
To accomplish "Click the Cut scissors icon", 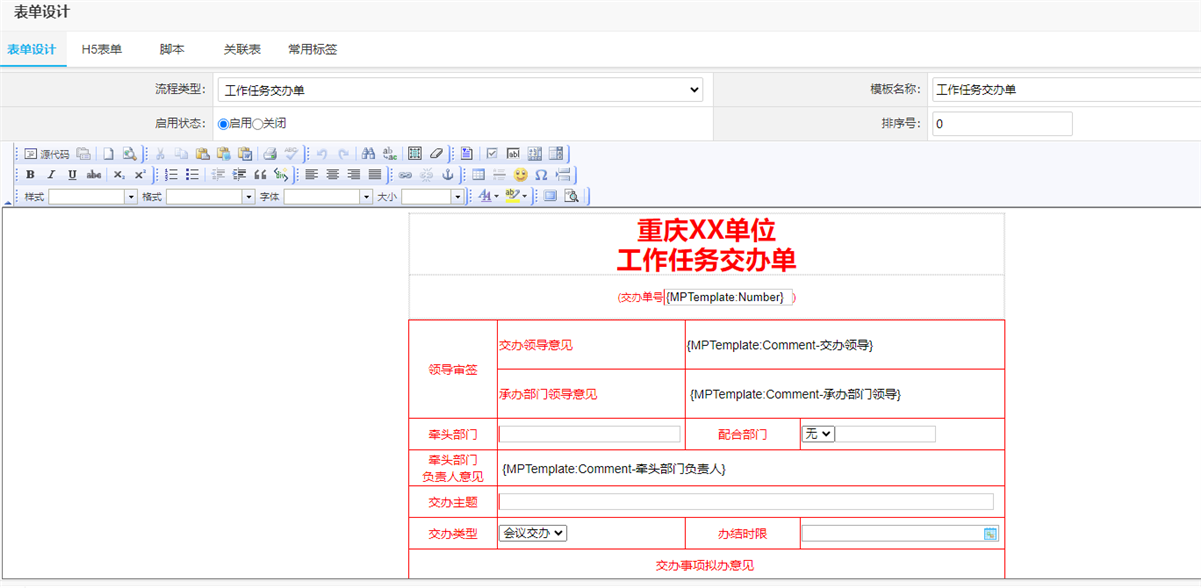I will tap(160, 154).
